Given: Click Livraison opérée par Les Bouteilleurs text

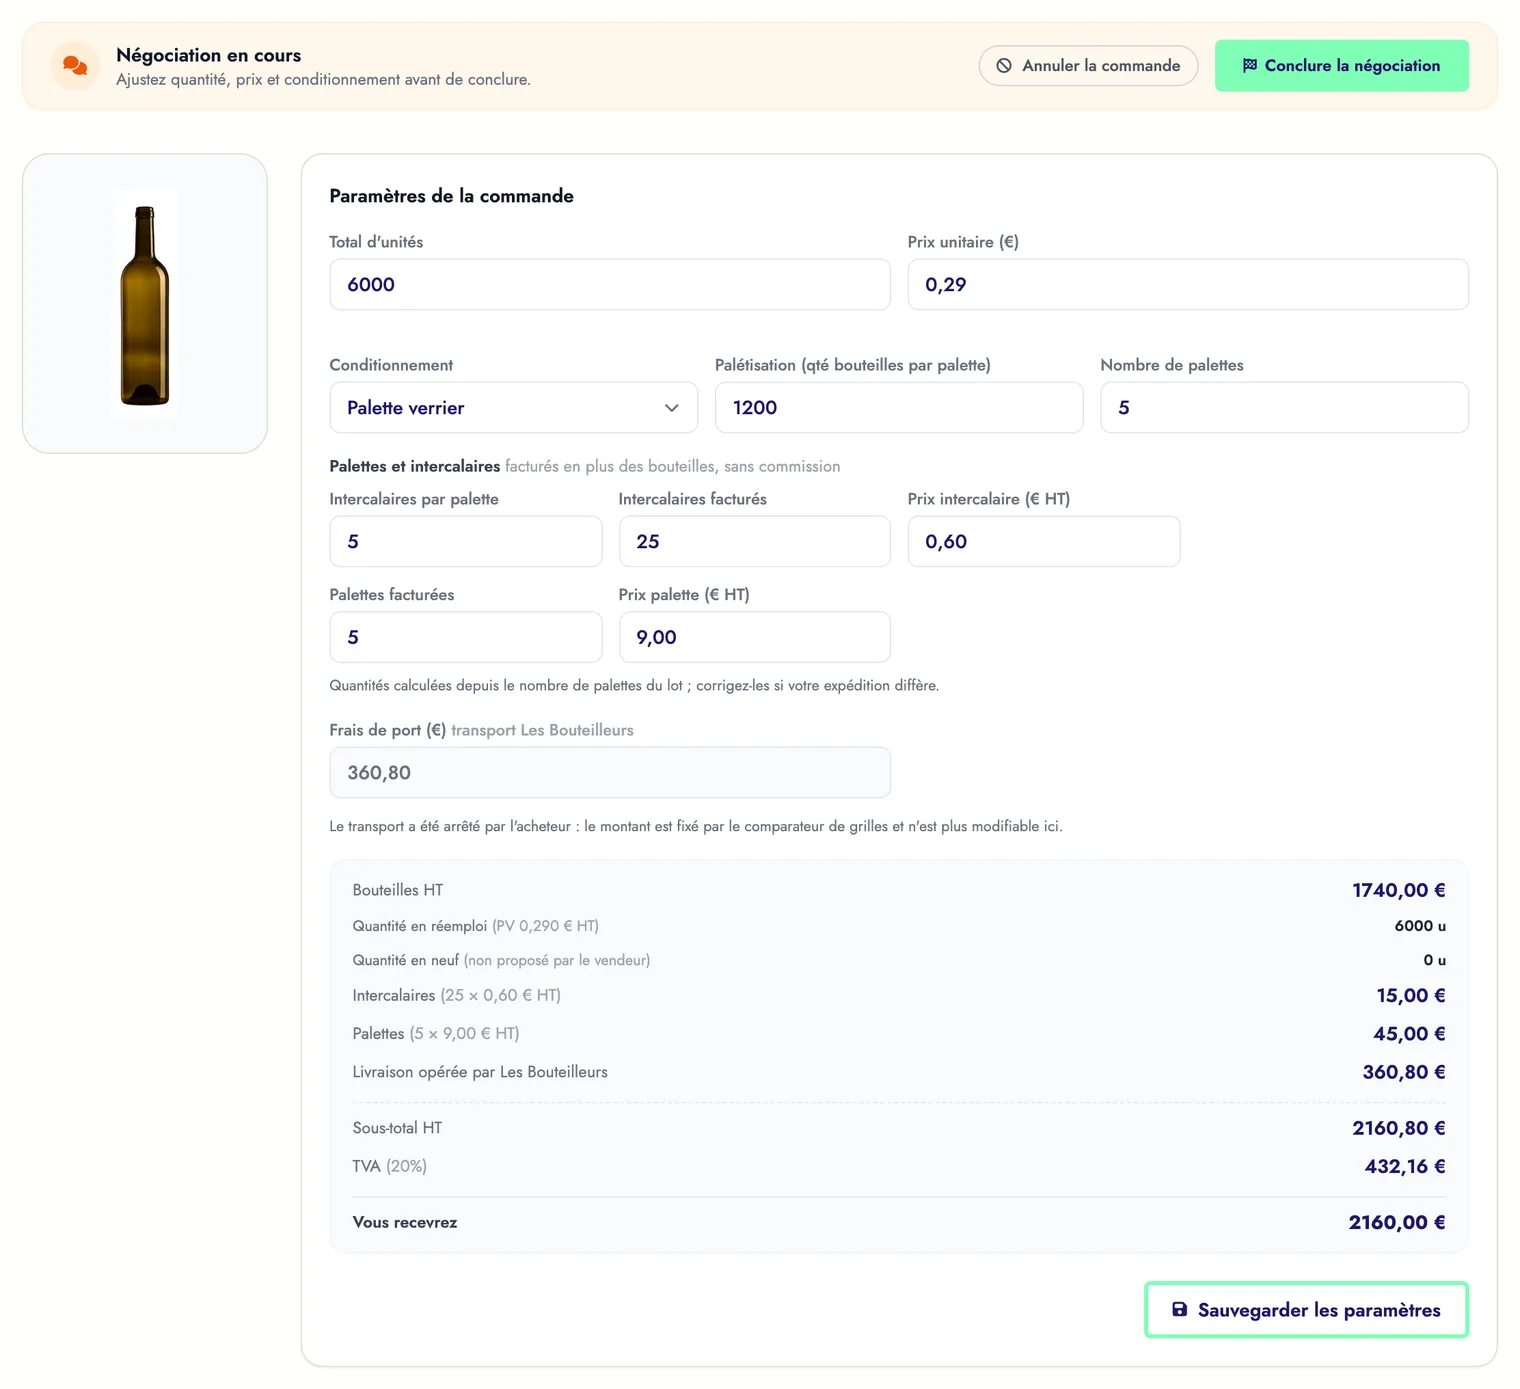Looking at the screenshot, I should coord(480,1072).
